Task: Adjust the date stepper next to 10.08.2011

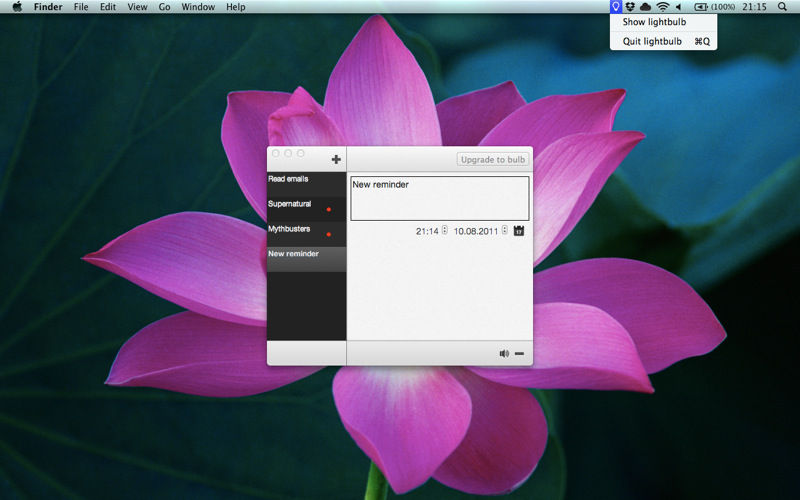Action: (x=505, y=230)
